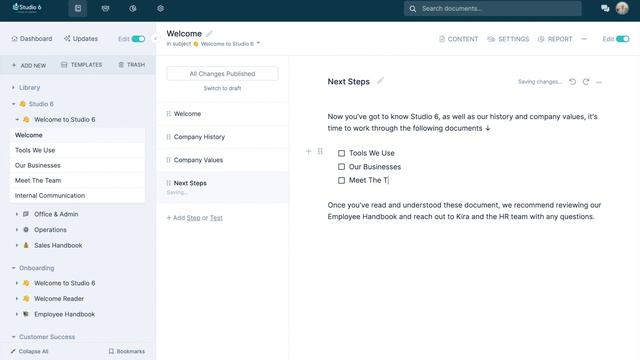Open the reports chart icon in top bar
Screen dimensions: 640x360
133,8
